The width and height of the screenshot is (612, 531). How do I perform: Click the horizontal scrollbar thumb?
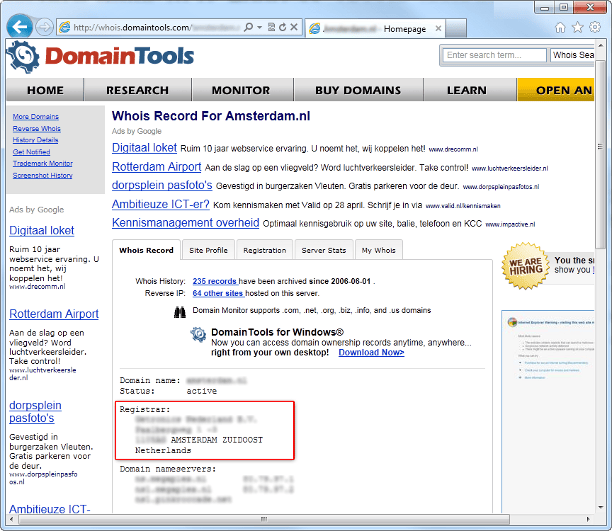[264, 519]
